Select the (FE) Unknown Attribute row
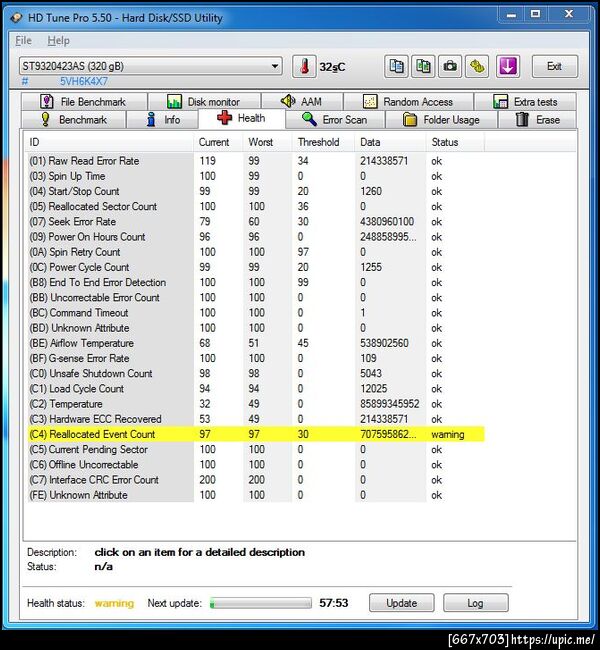This screenshot has width=600, height=650. point(256,495)
